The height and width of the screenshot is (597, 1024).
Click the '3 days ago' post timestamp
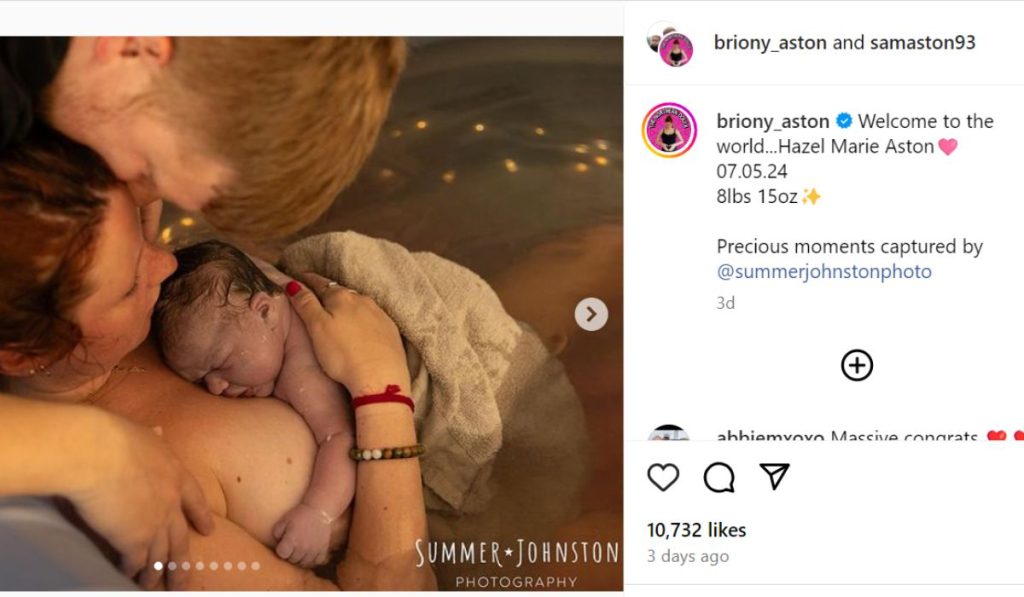point(688,556)
